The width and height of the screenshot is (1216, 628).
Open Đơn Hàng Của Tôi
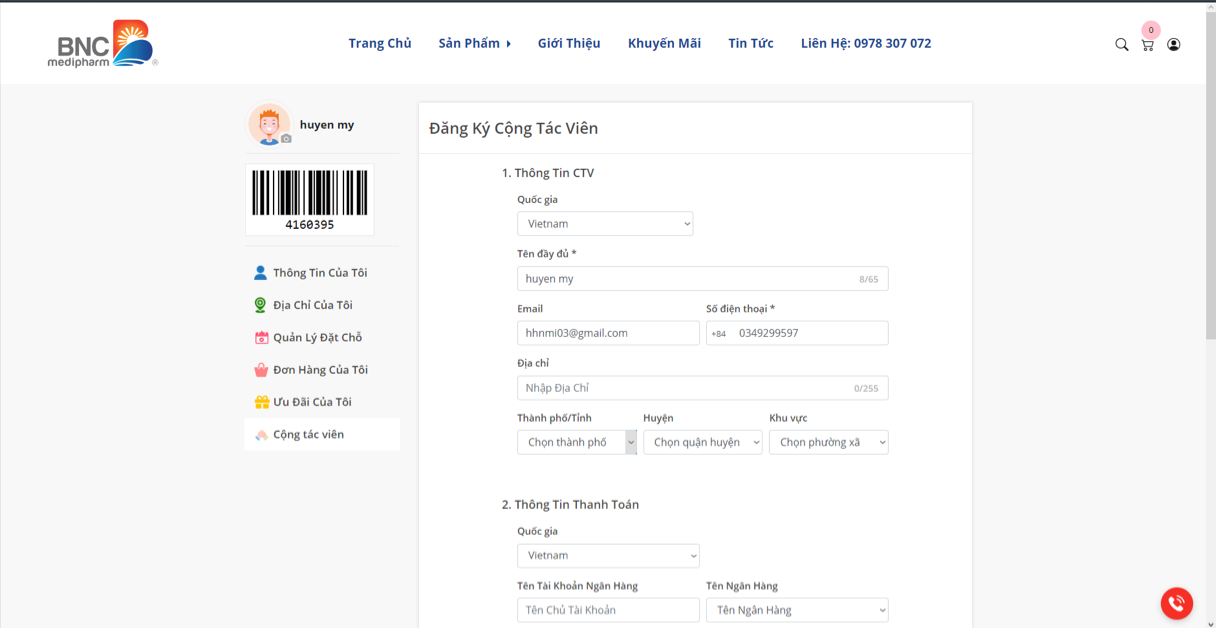(x=320, y=370)
